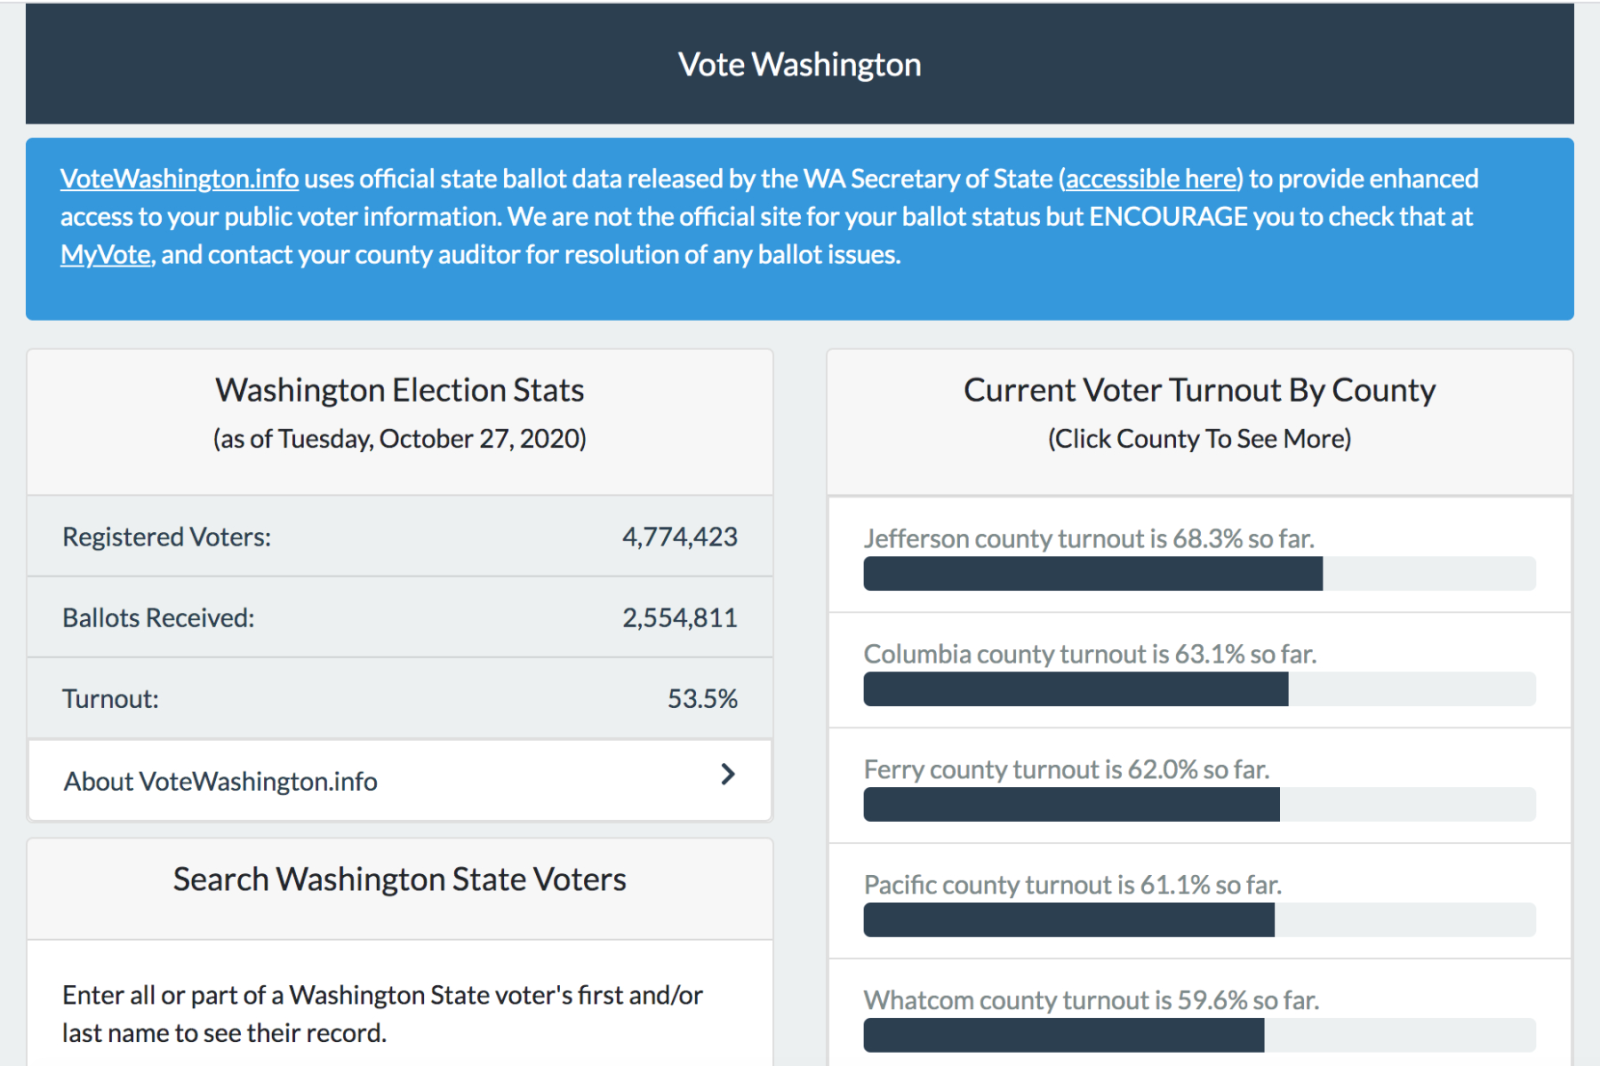Screen dimensions: 1600x1066
Task: Select the Turnout 53.5% row
Action: point(399,699)
